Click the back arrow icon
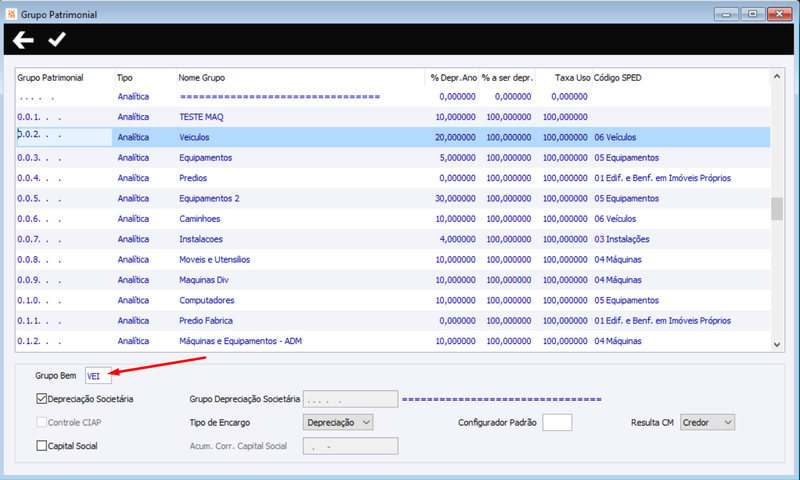The image size is (800, 480). [x=23, y=40]
